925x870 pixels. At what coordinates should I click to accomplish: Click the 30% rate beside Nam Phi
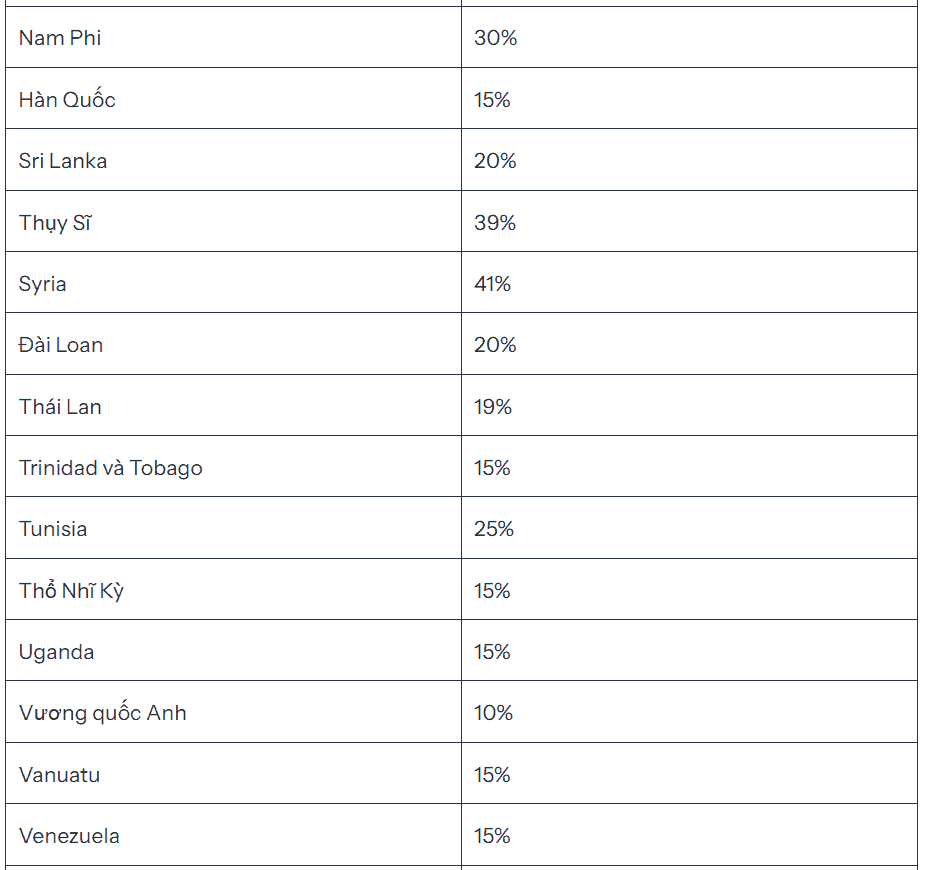tap(496, 38)
